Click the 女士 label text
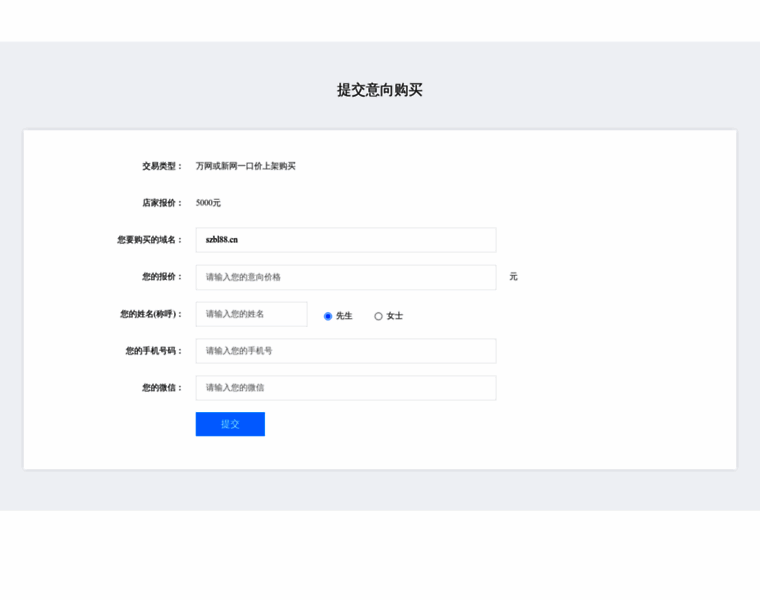 coord(395,316)
